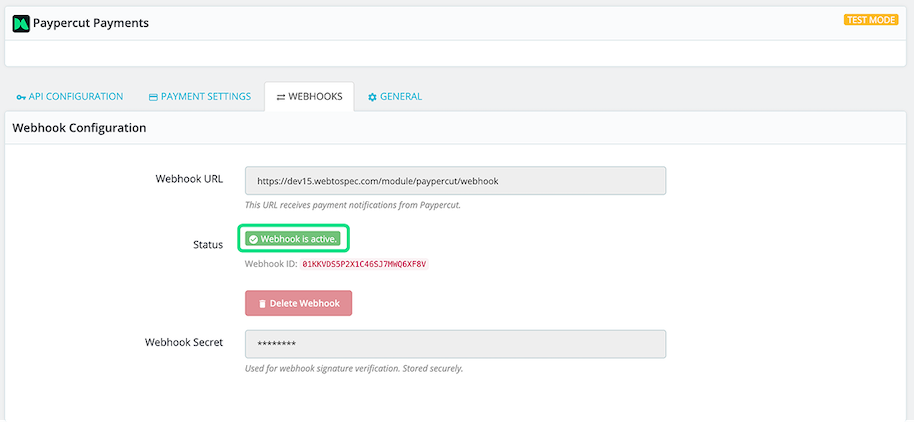Click the Paypercut Payments title

pyautogui.click(x=90, y=23)
